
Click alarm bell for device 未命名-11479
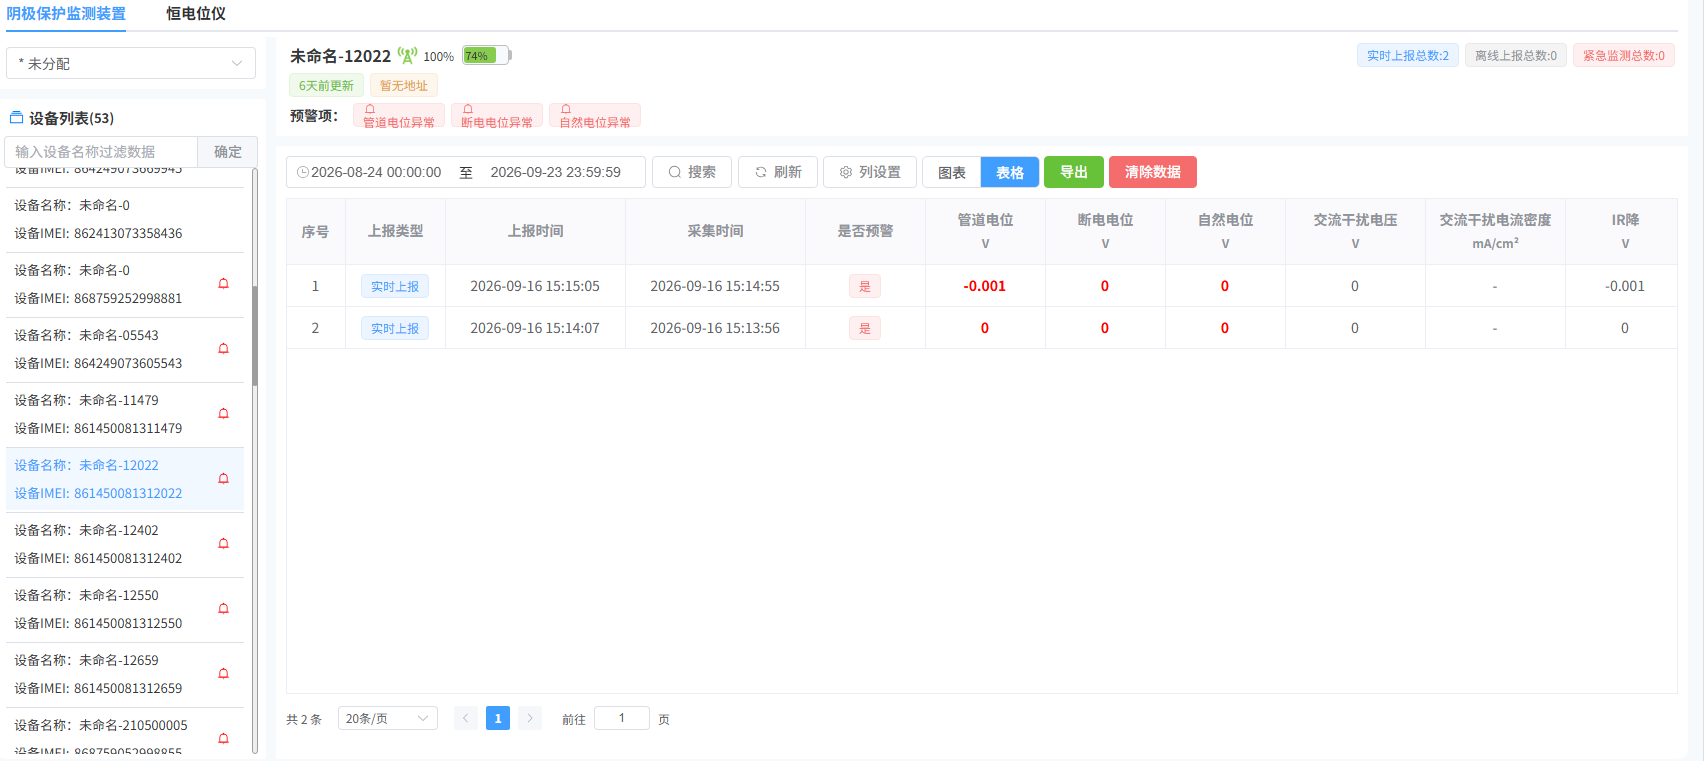pos(224,414)
